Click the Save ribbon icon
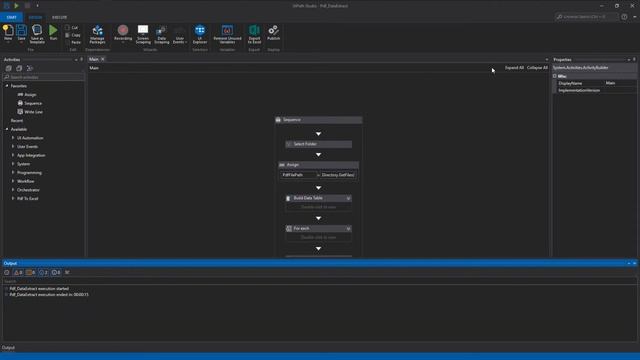 pyautogui.click(x=21, y=33)
